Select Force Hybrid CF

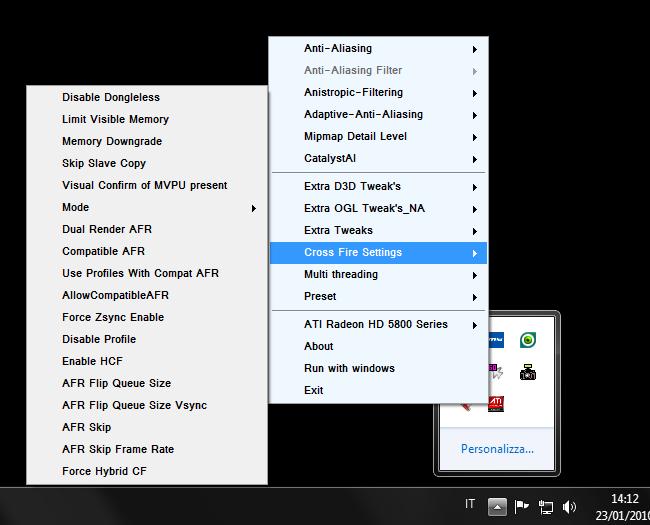tap(147, 471)
